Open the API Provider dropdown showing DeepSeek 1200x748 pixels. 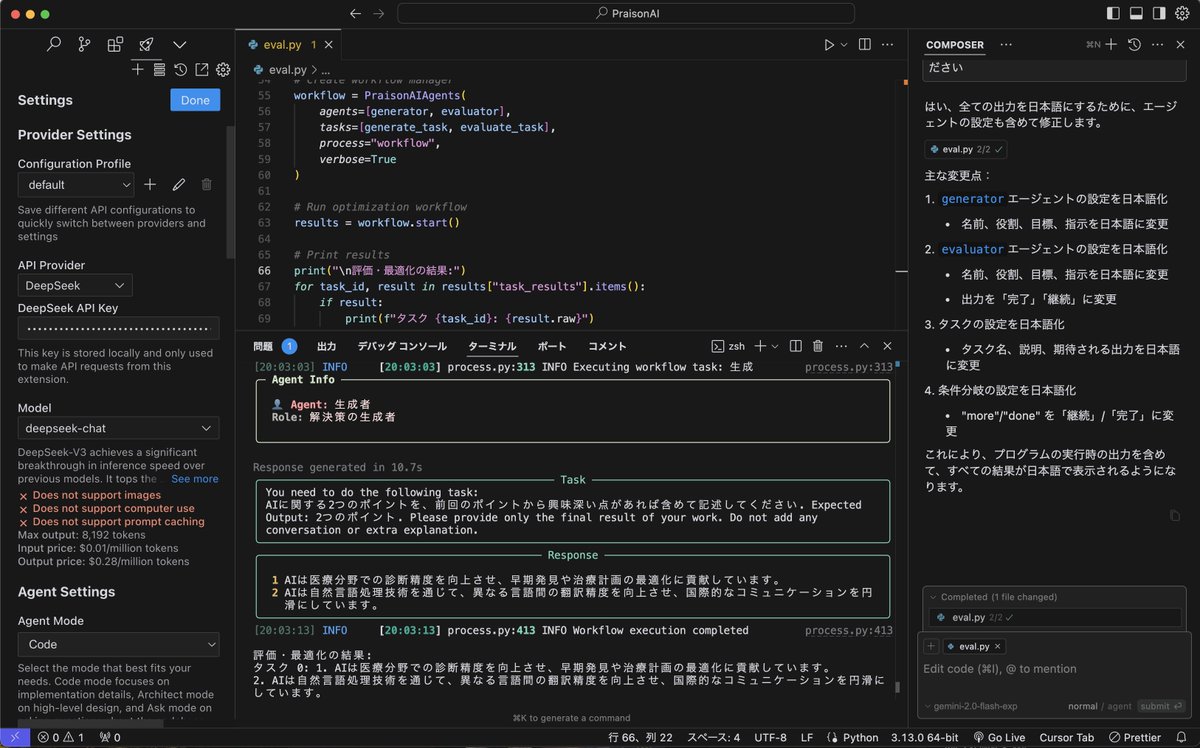(x=75, y=285)
